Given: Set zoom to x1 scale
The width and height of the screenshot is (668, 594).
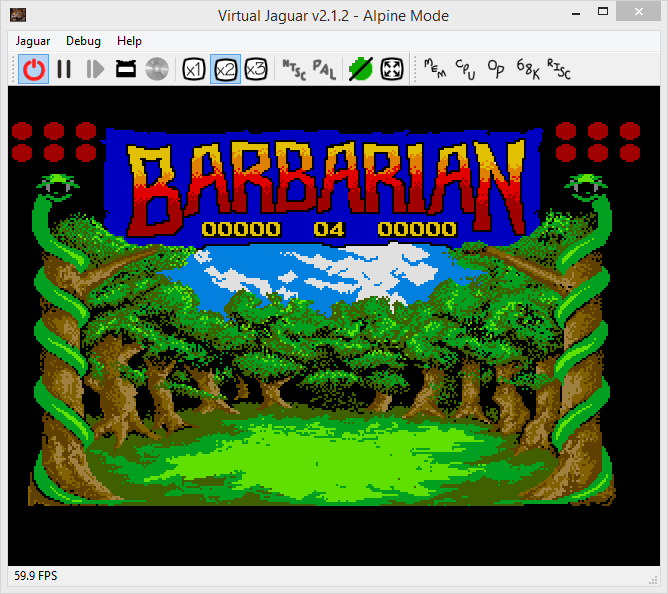Looking at the screenshot, I should [x=194, y=69].
